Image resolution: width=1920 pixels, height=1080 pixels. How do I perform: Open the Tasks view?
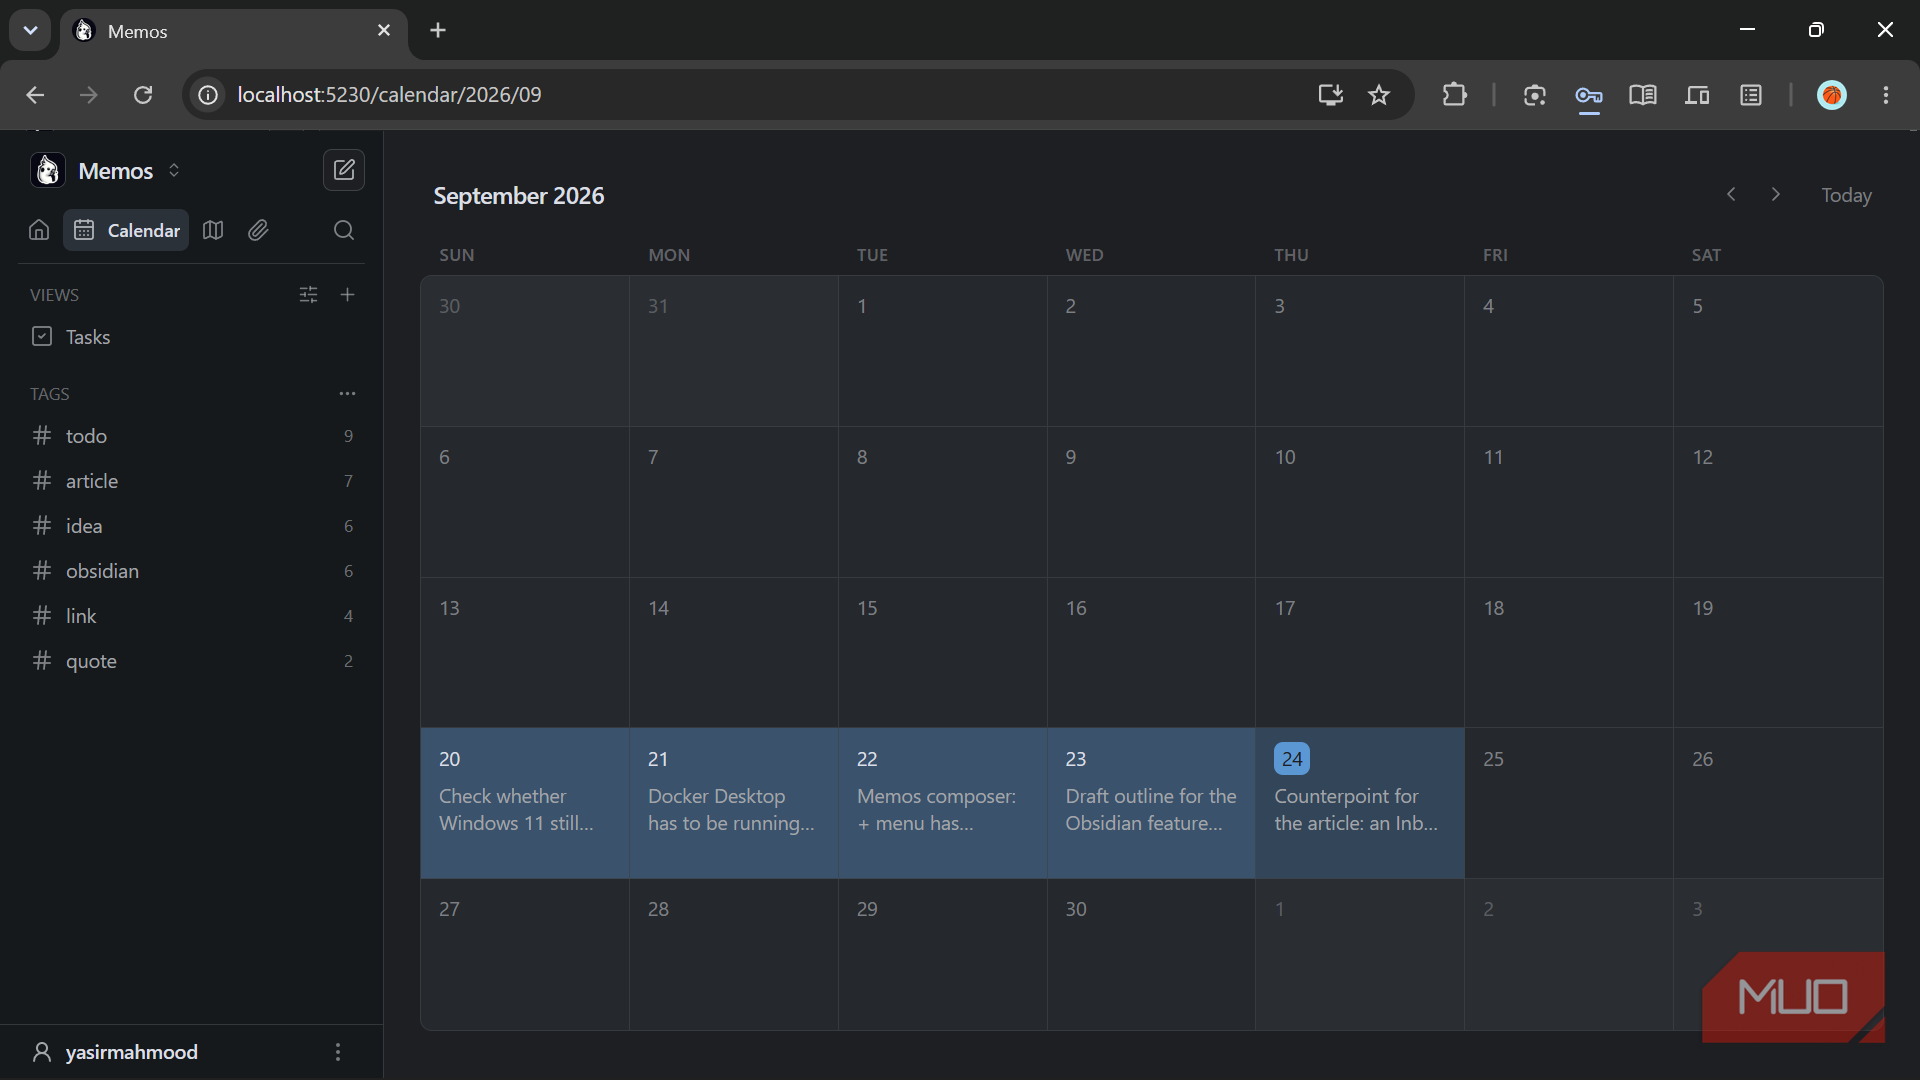point(192,337)
